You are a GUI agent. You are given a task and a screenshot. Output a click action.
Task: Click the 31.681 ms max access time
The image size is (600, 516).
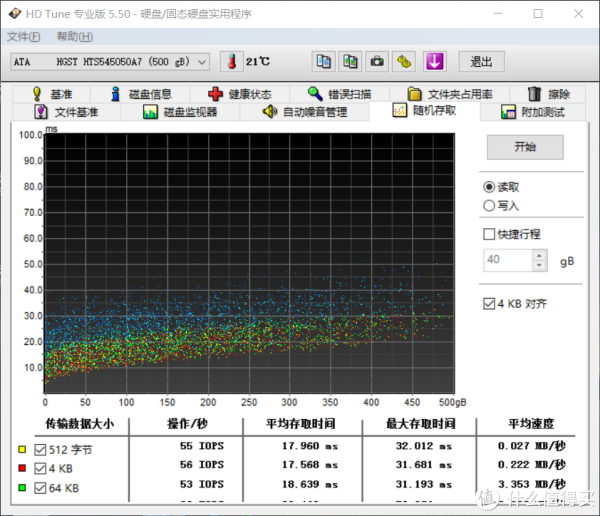[424, 465]
